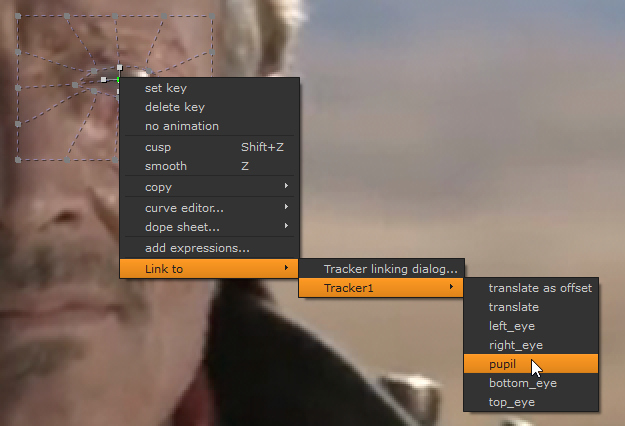Viewport: 625px width, 426px height.
Task: Expand the 'copy' submenu
Action: coord(158,187)
